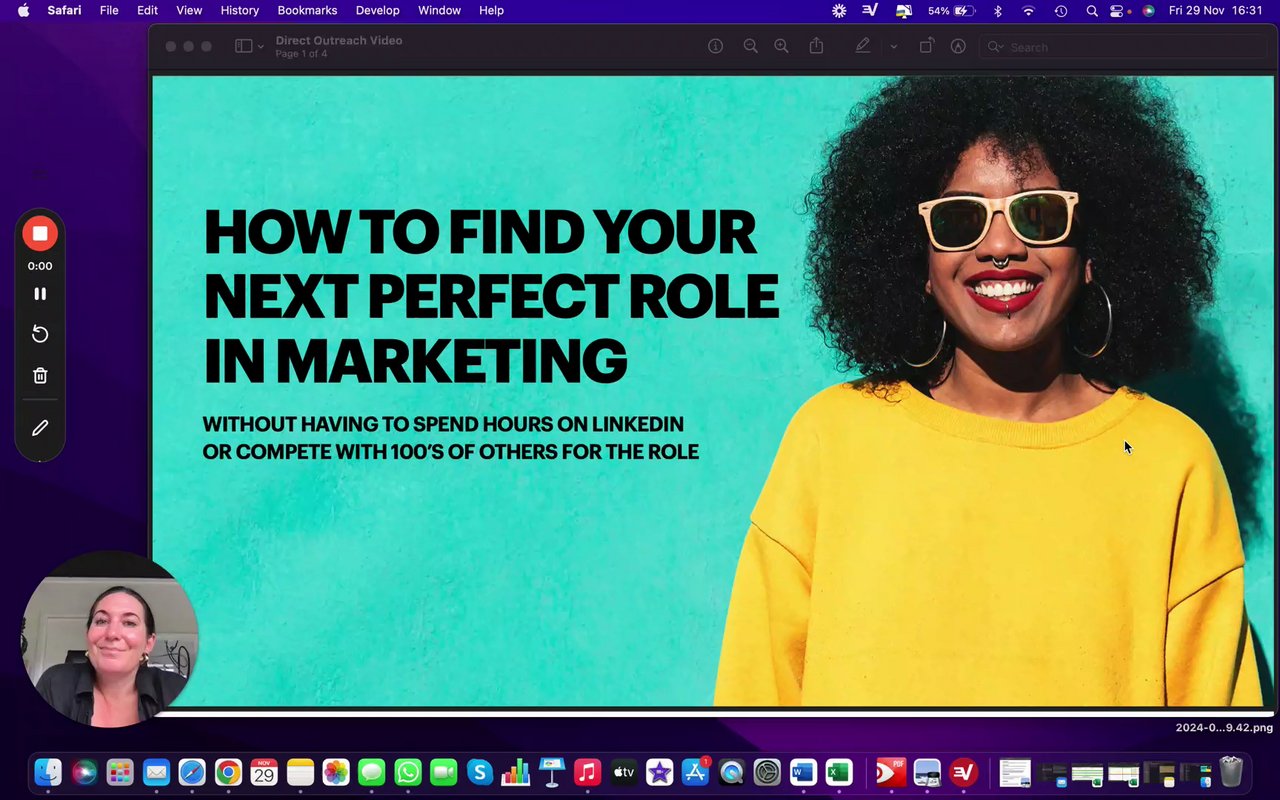
Task: Click the date and time in menu bar
Action: (1215, 11)
